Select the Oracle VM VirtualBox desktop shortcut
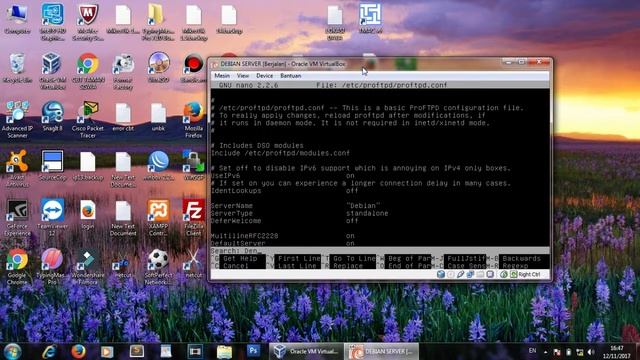 coord(52,71)
